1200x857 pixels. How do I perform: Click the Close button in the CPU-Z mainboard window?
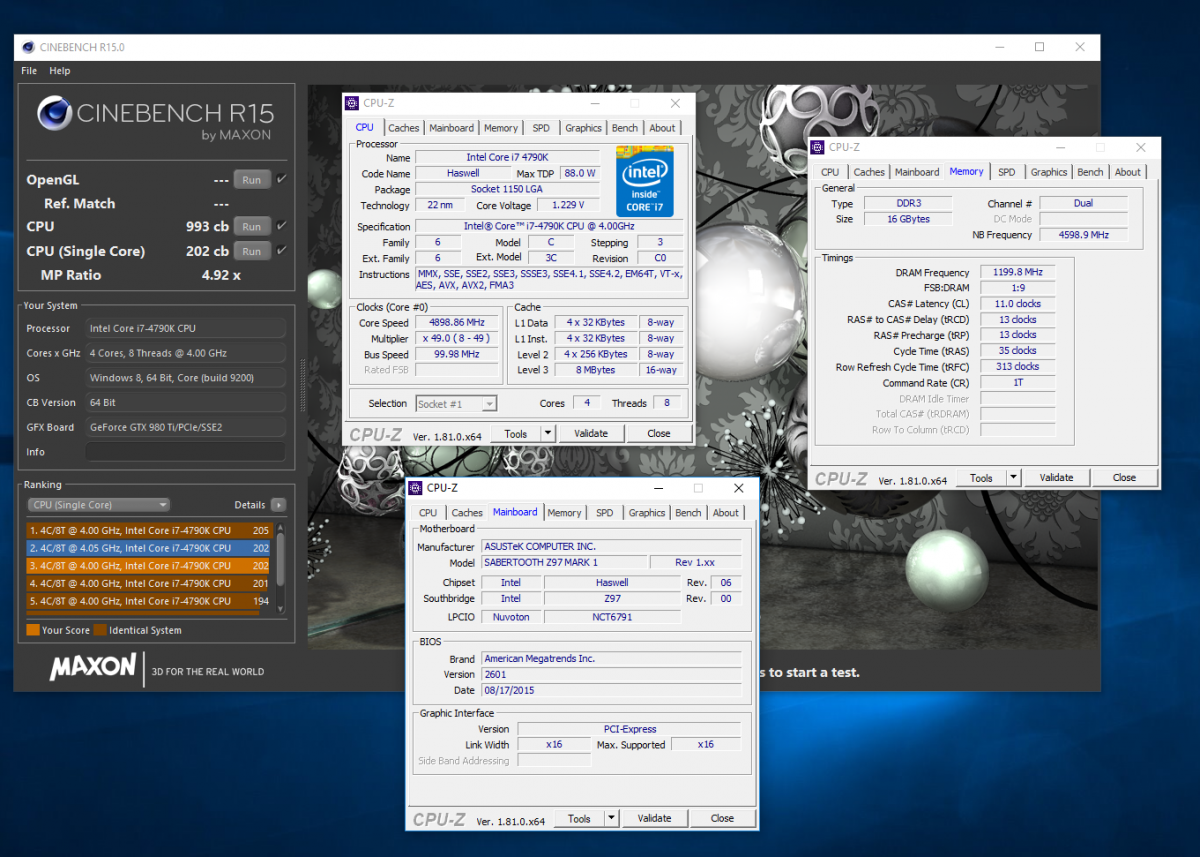(x=722, y=818)
